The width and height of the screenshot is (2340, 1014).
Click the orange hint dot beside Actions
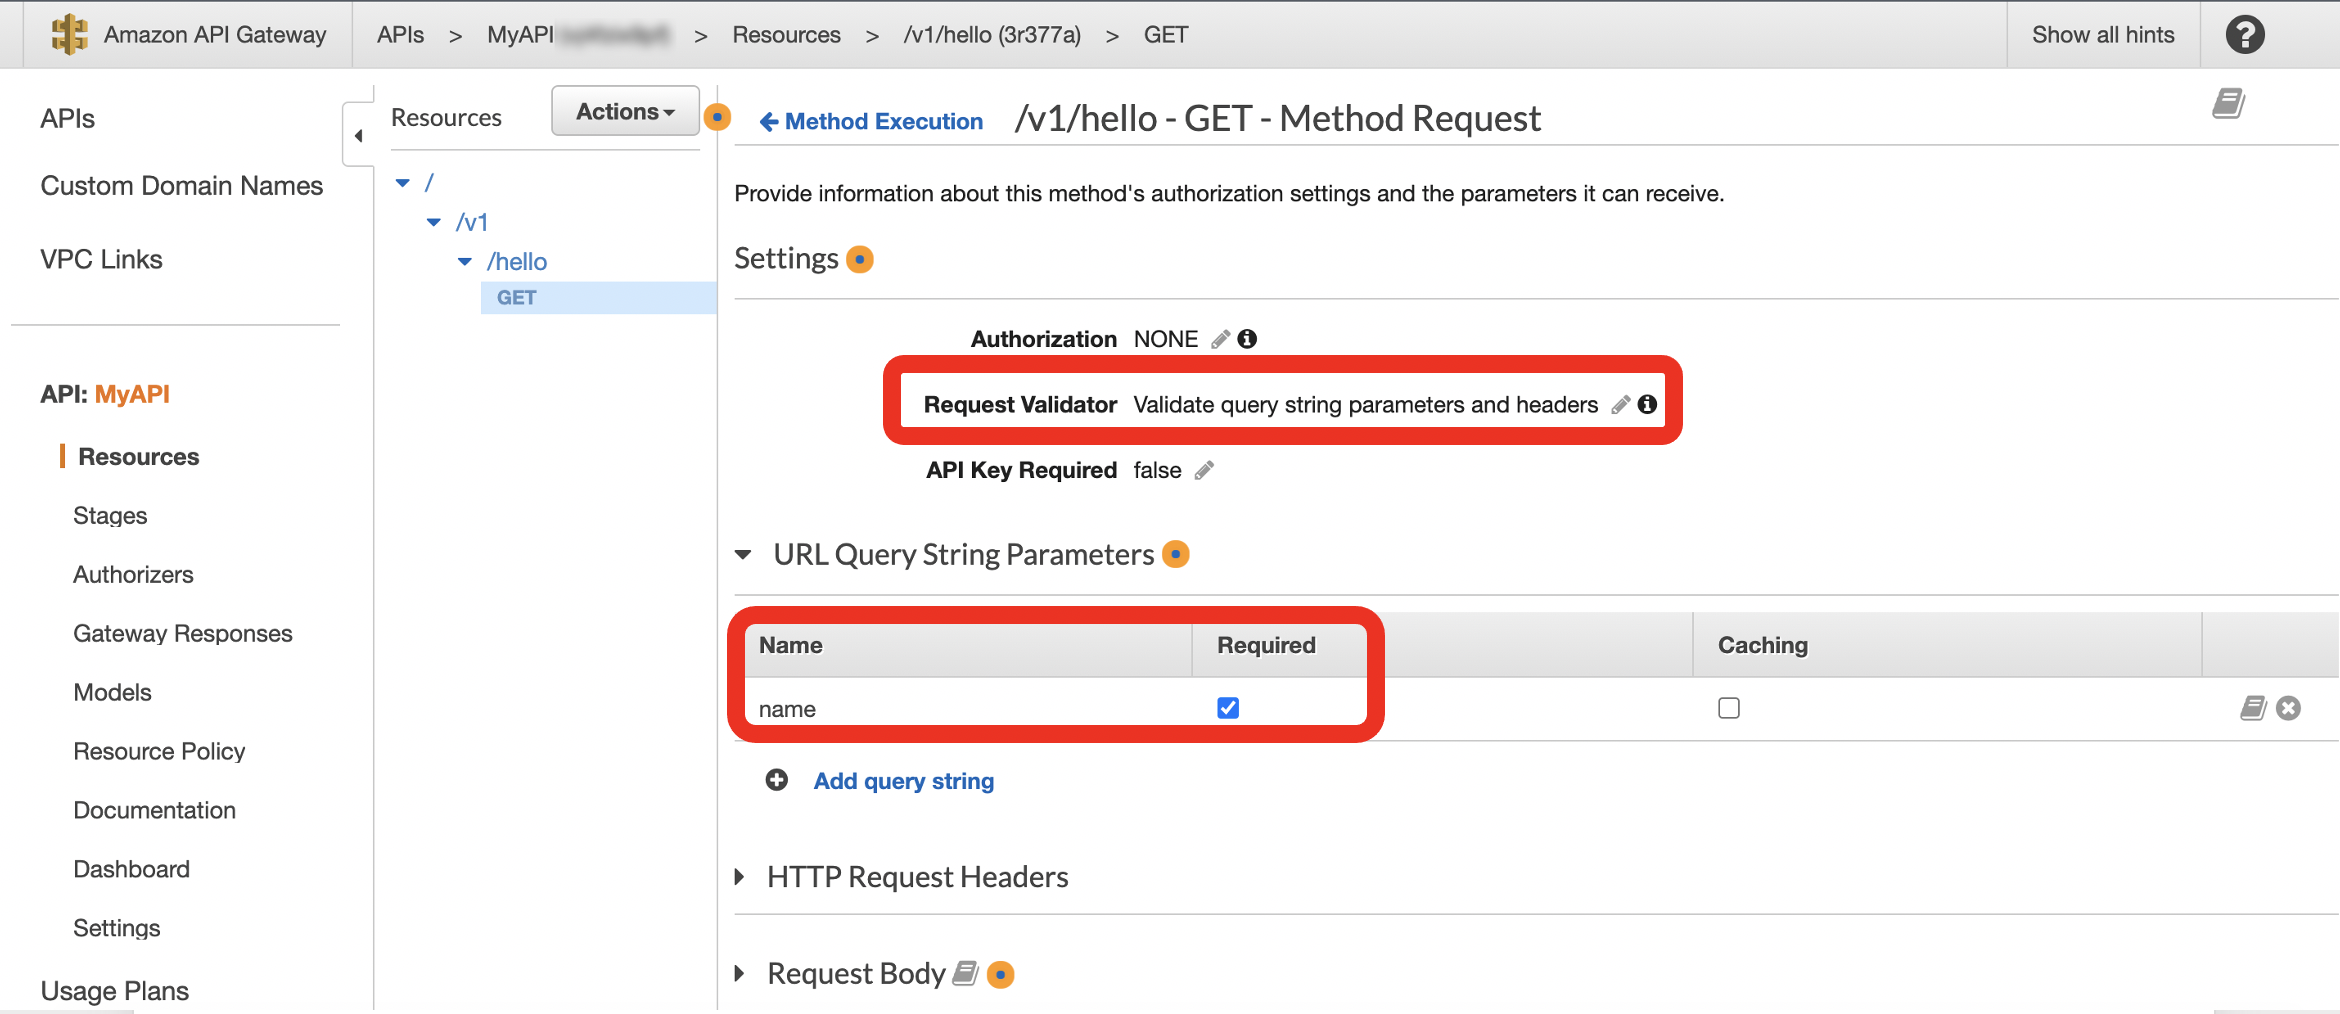[717, 117]
